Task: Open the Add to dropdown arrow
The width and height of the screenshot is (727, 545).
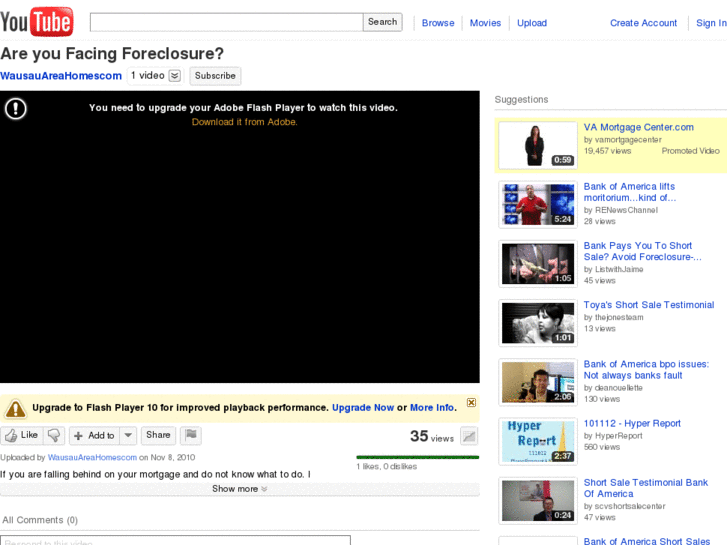Action: pos(128,435)
